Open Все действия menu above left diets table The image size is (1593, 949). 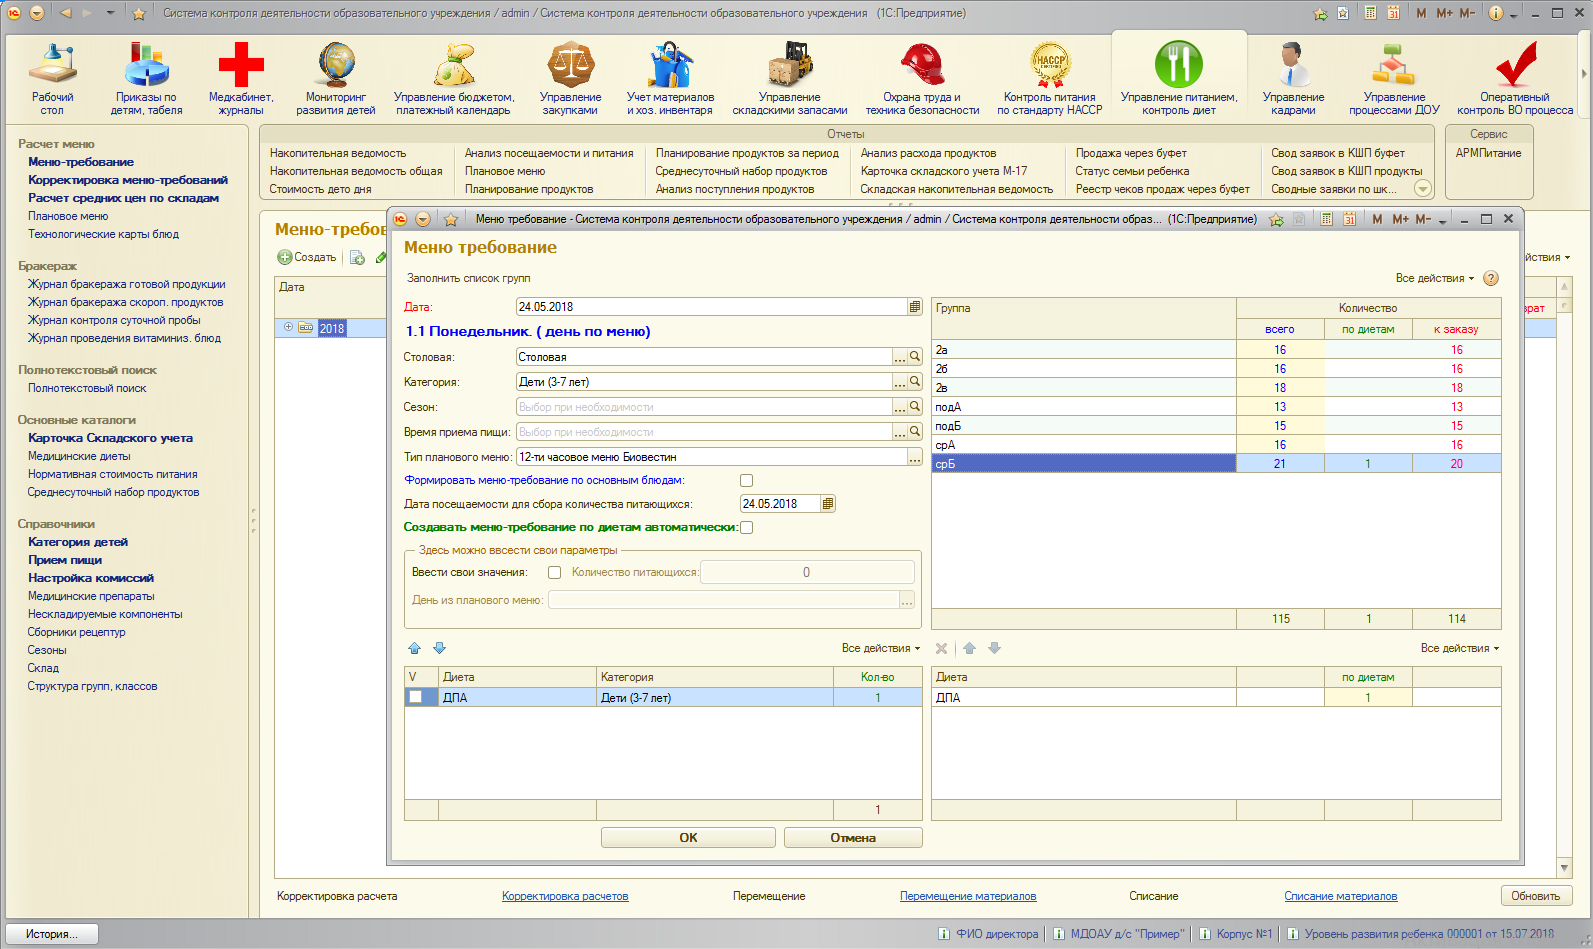(881, 648)
